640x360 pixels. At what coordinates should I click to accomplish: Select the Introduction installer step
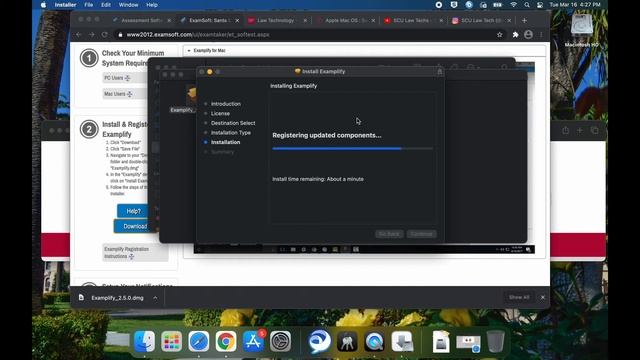pos(226,104)
